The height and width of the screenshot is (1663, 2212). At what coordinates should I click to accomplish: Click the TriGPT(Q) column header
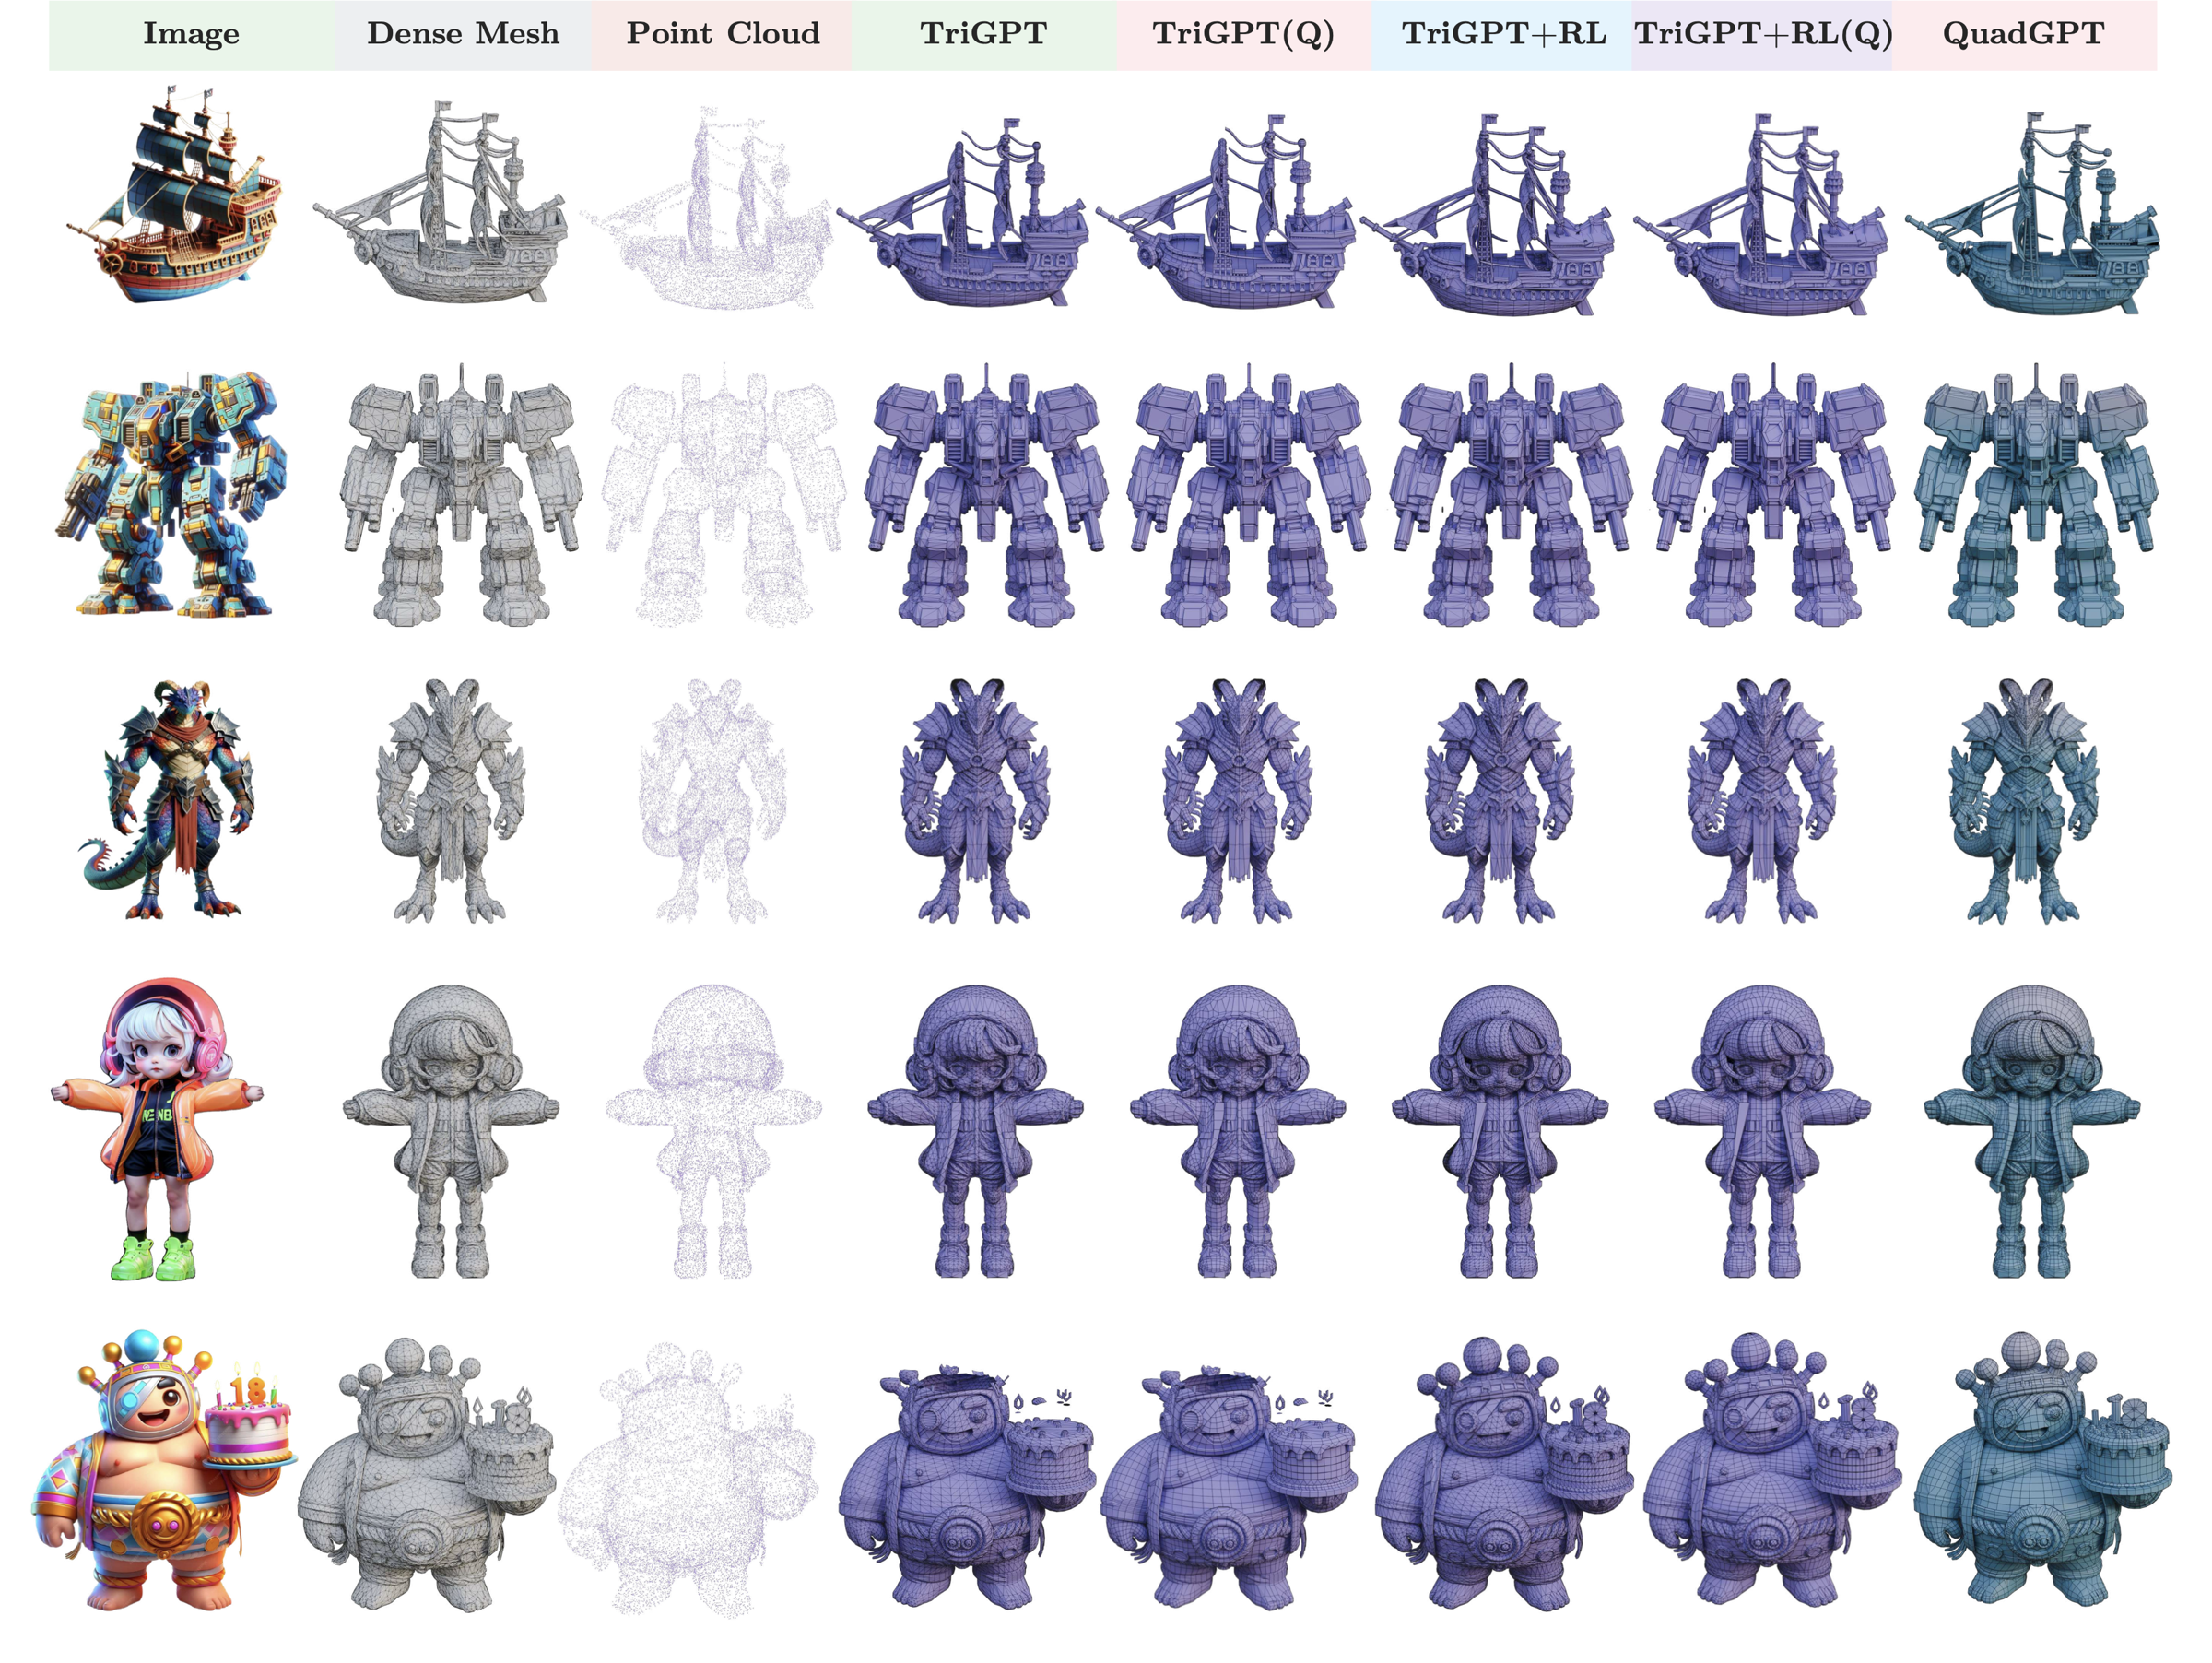(1243, 34)
